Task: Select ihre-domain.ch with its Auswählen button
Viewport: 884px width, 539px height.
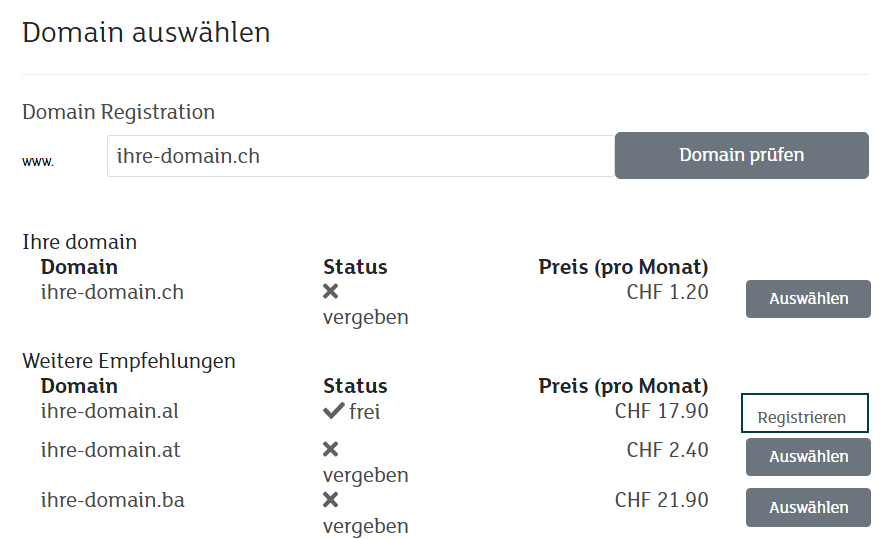Action: (808, 299)
